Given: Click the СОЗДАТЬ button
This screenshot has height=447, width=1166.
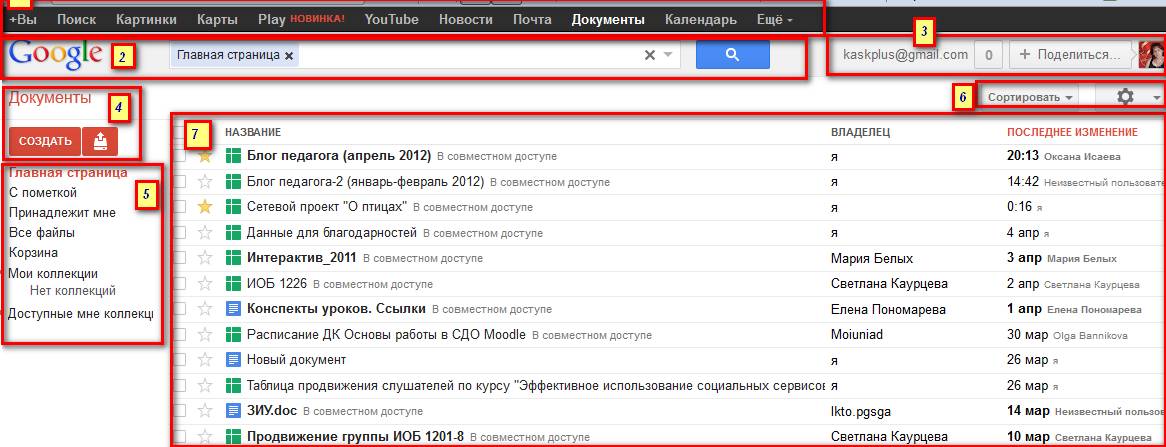Looking at the screenshot, I should (x=45, y=141).
